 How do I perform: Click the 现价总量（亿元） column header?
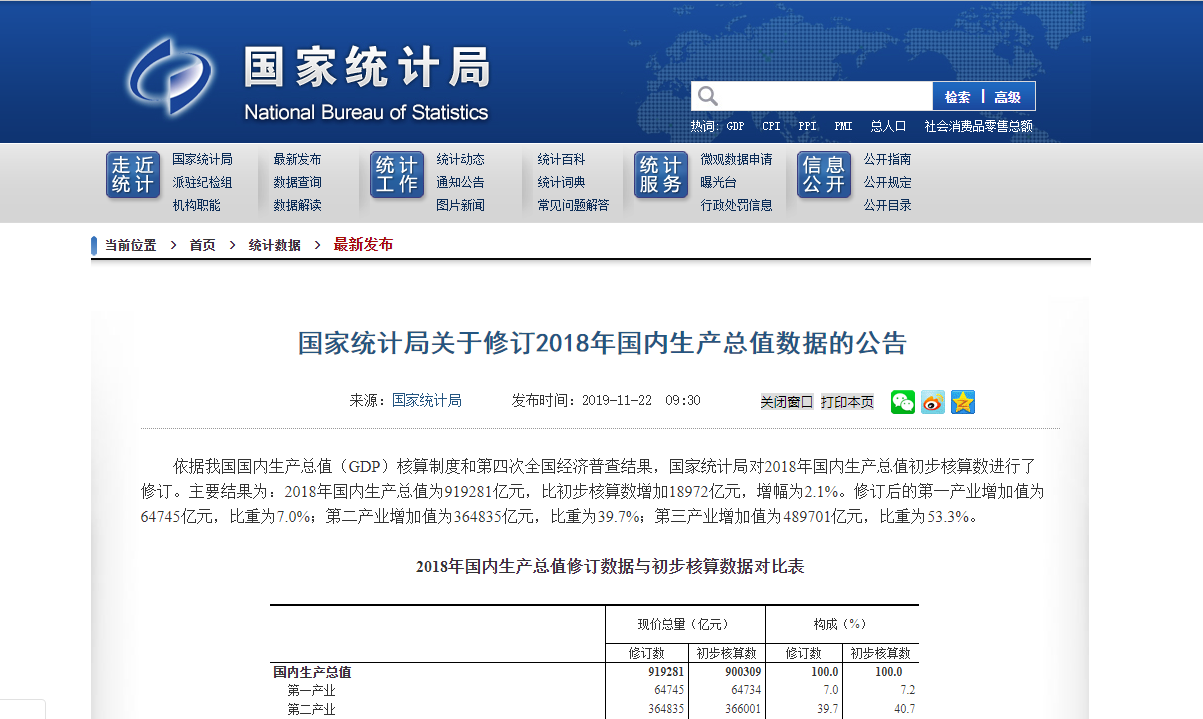684,624
